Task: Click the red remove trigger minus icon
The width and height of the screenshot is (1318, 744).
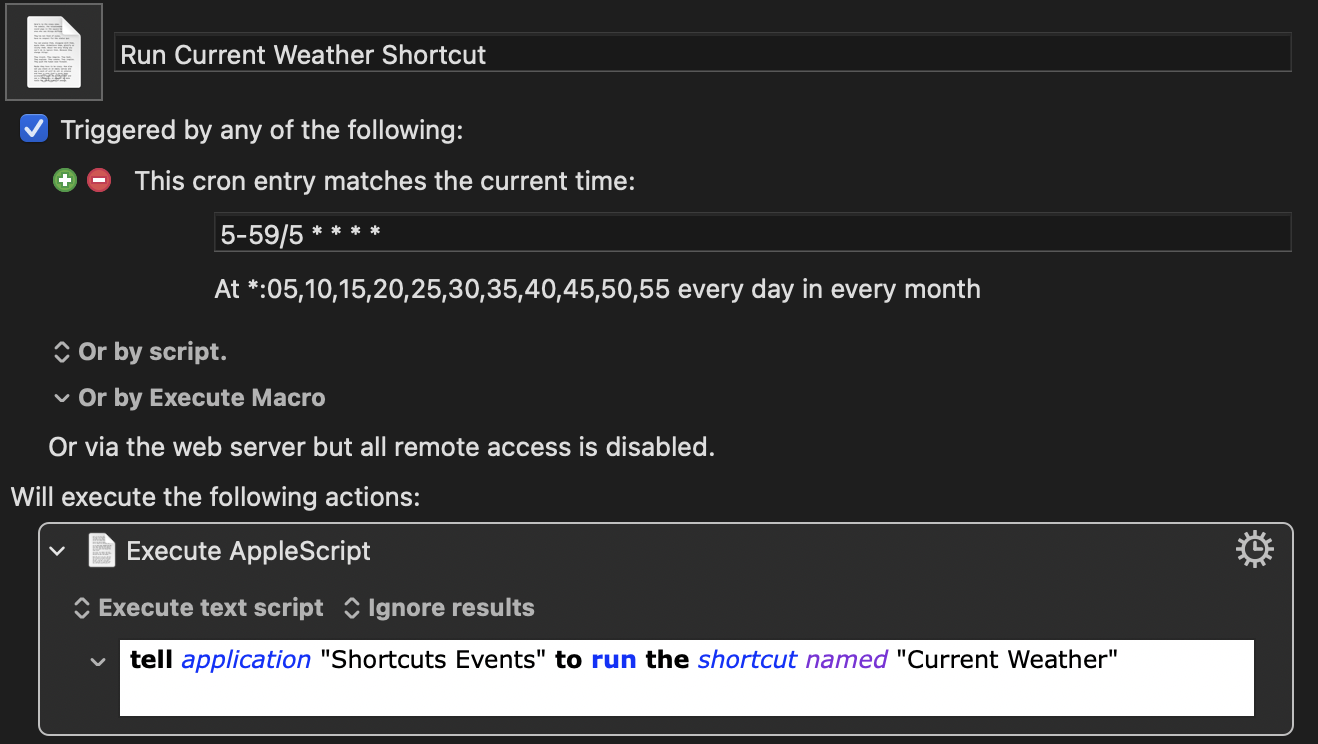Action: tap(98, 181)
